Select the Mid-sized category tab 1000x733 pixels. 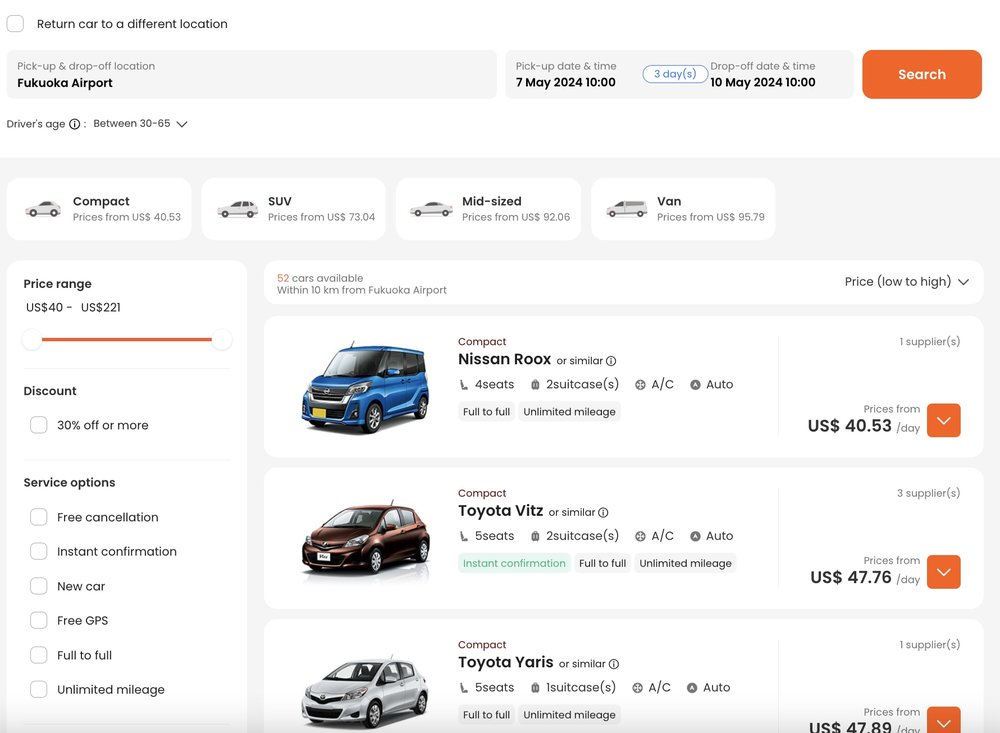tap(489, 209)
